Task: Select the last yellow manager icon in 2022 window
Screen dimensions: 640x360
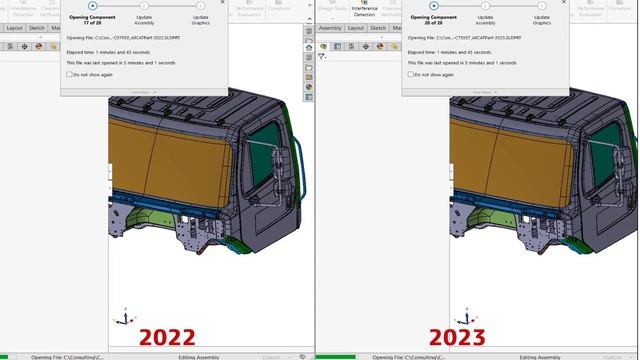Action: click(53, 47)
